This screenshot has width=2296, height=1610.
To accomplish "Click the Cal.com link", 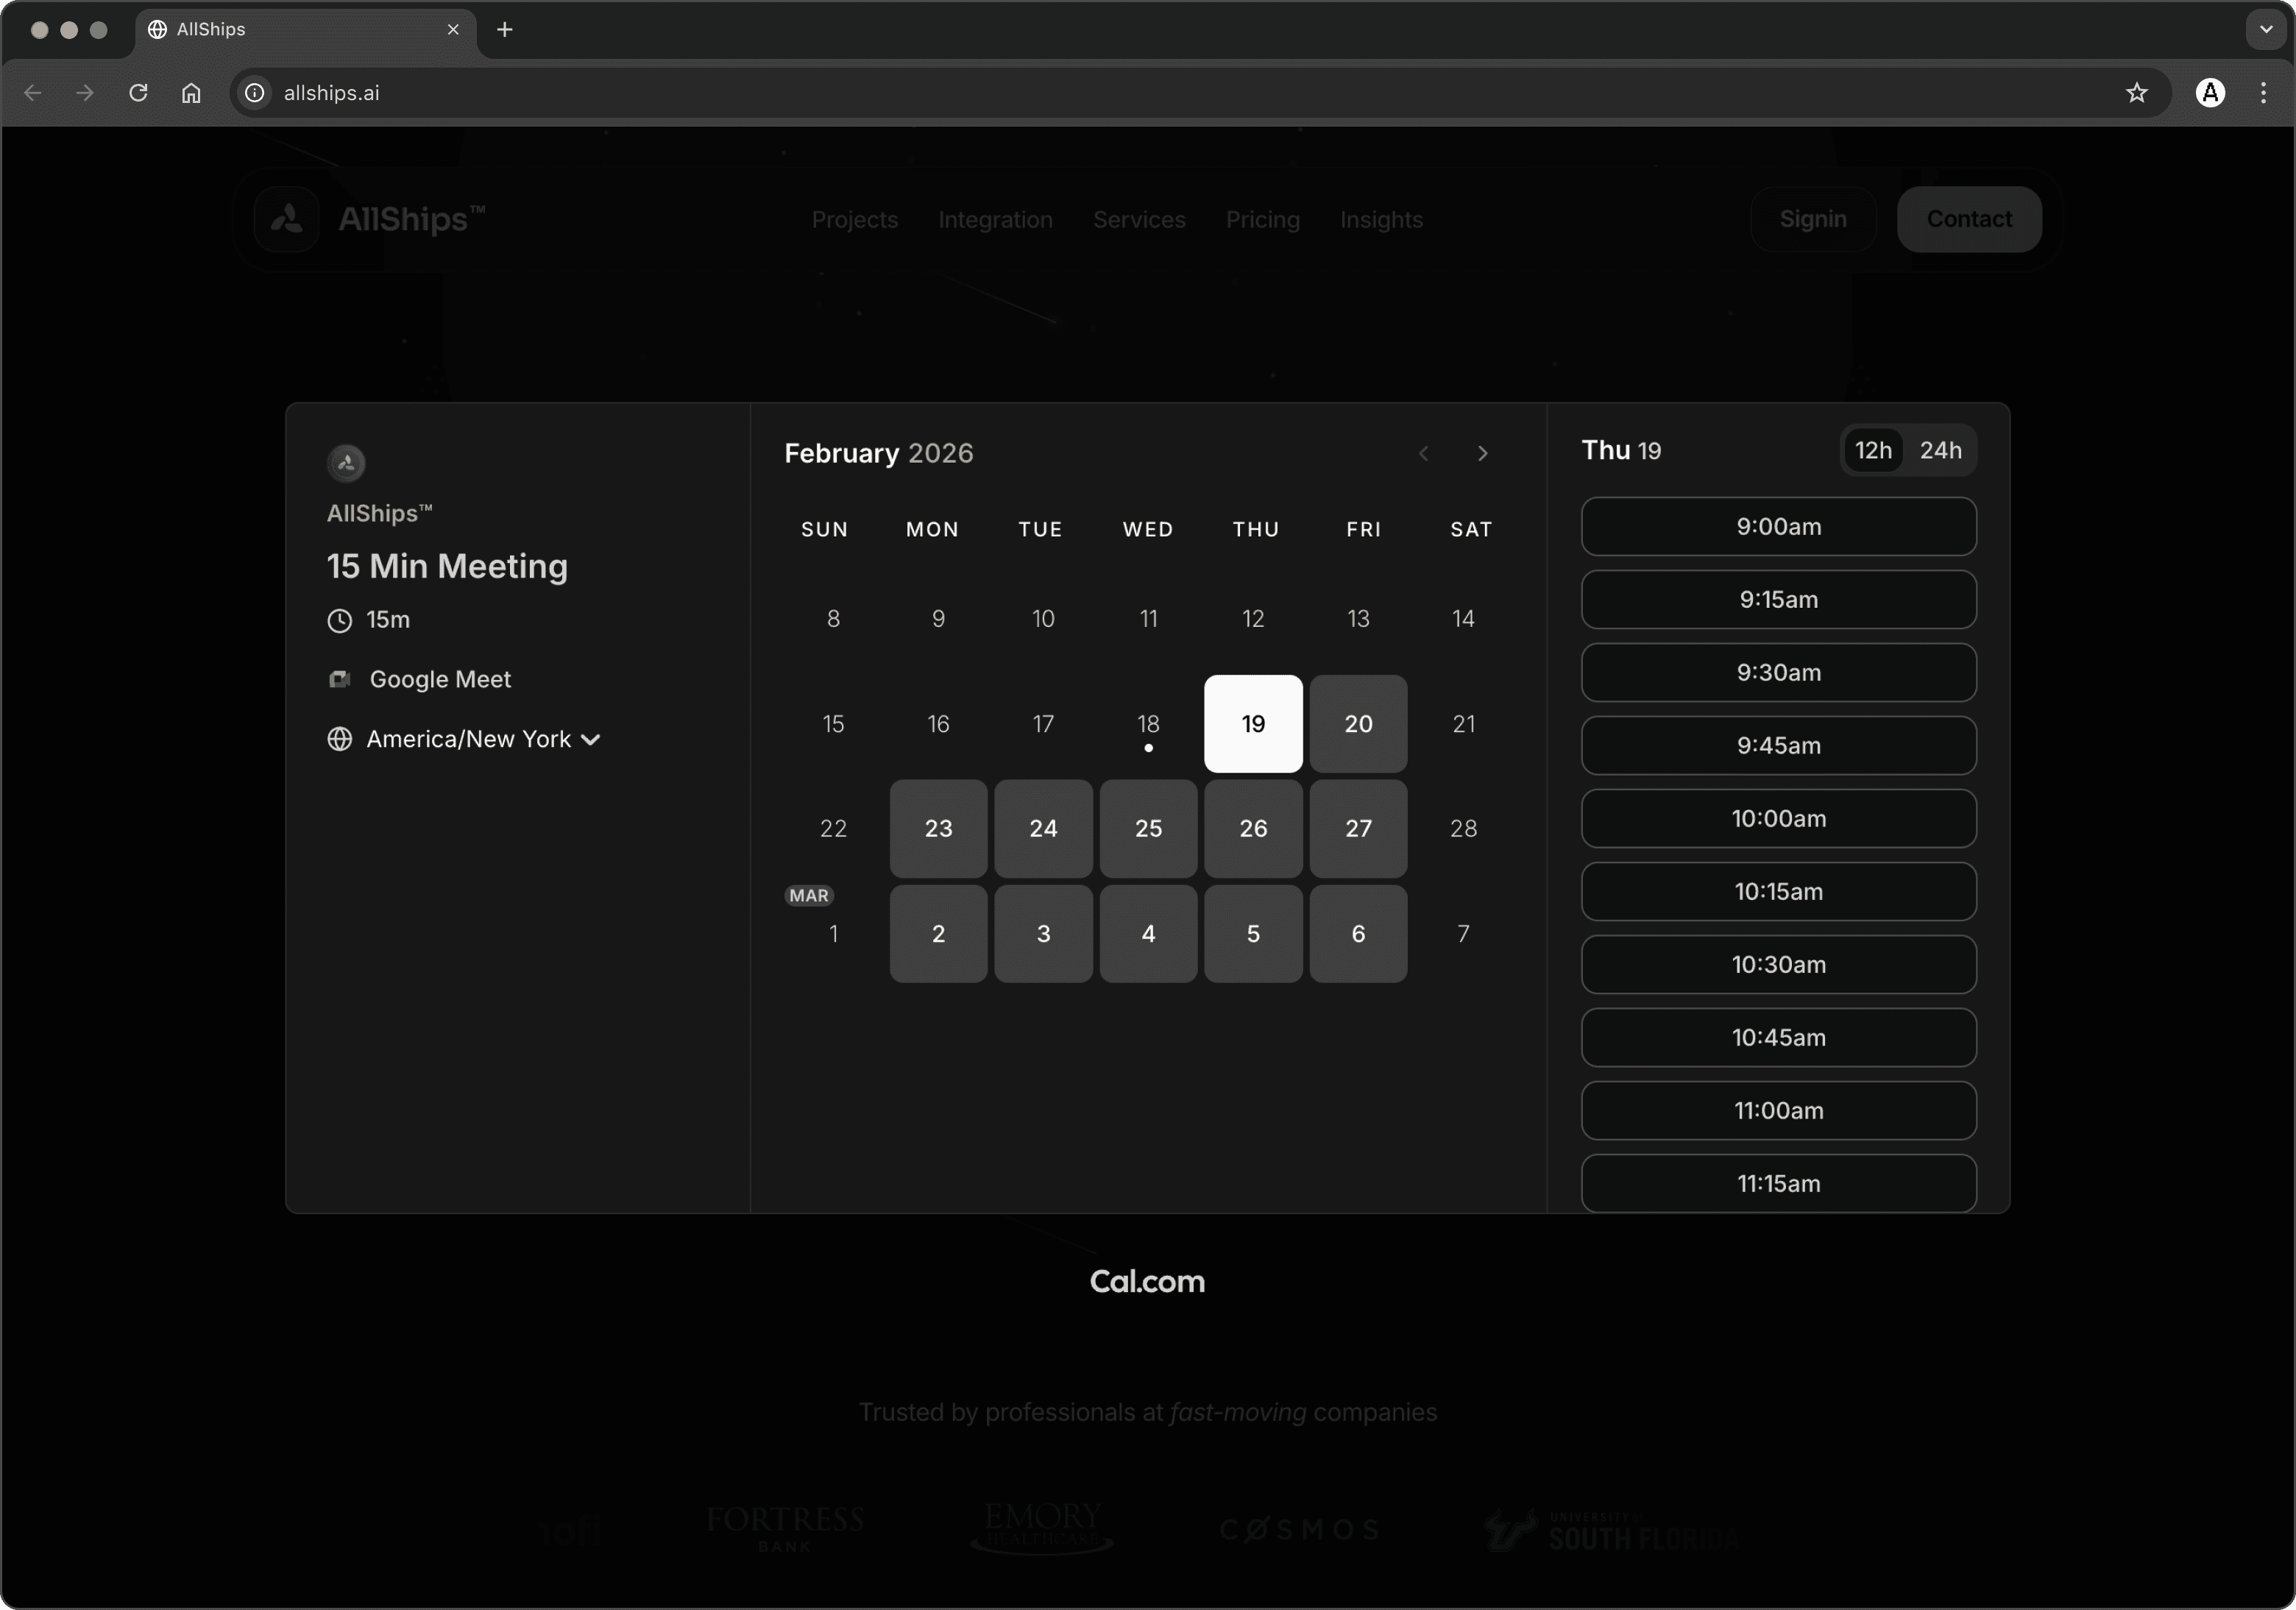I will [x=1147, y=1282].
